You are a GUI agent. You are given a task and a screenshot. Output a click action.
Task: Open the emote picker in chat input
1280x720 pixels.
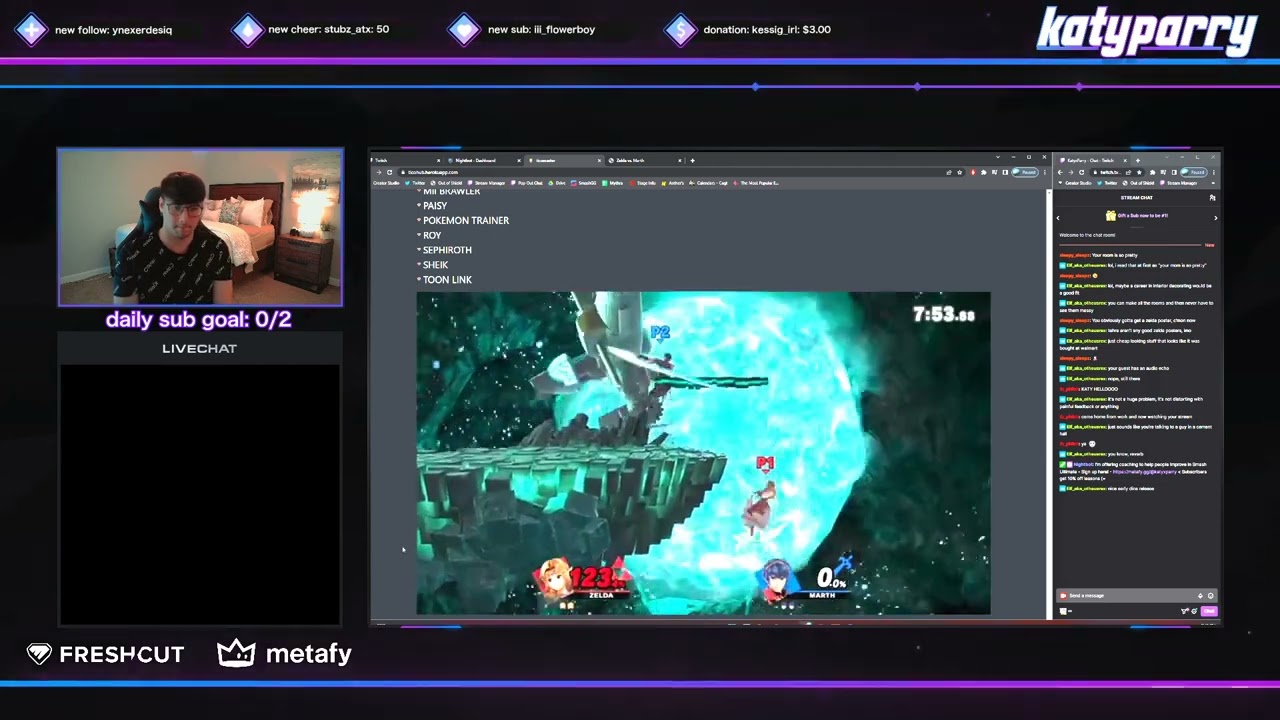(x=1210, y=596)
